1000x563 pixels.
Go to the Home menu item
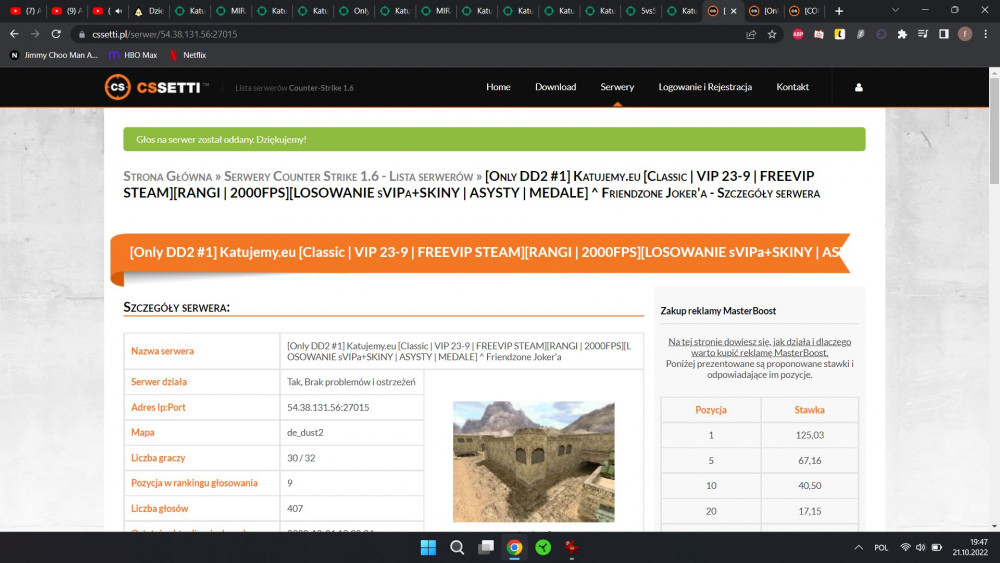[x=498, y=87]
